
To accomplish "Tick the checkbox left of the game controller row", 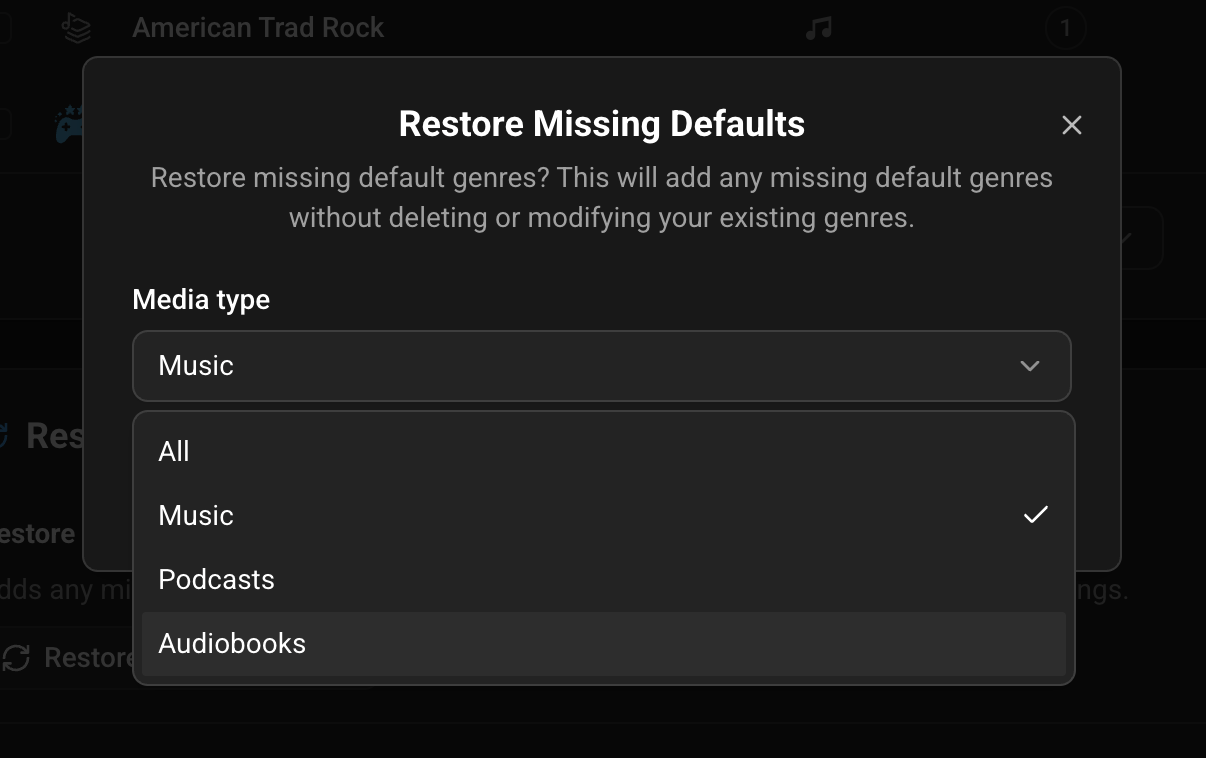I will 4,125.
